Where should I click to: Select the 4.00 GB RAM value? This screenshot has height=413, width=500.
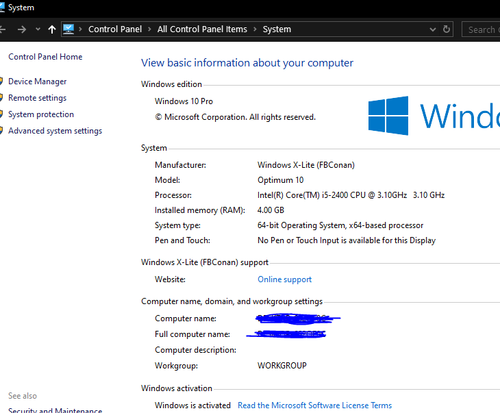271,210
